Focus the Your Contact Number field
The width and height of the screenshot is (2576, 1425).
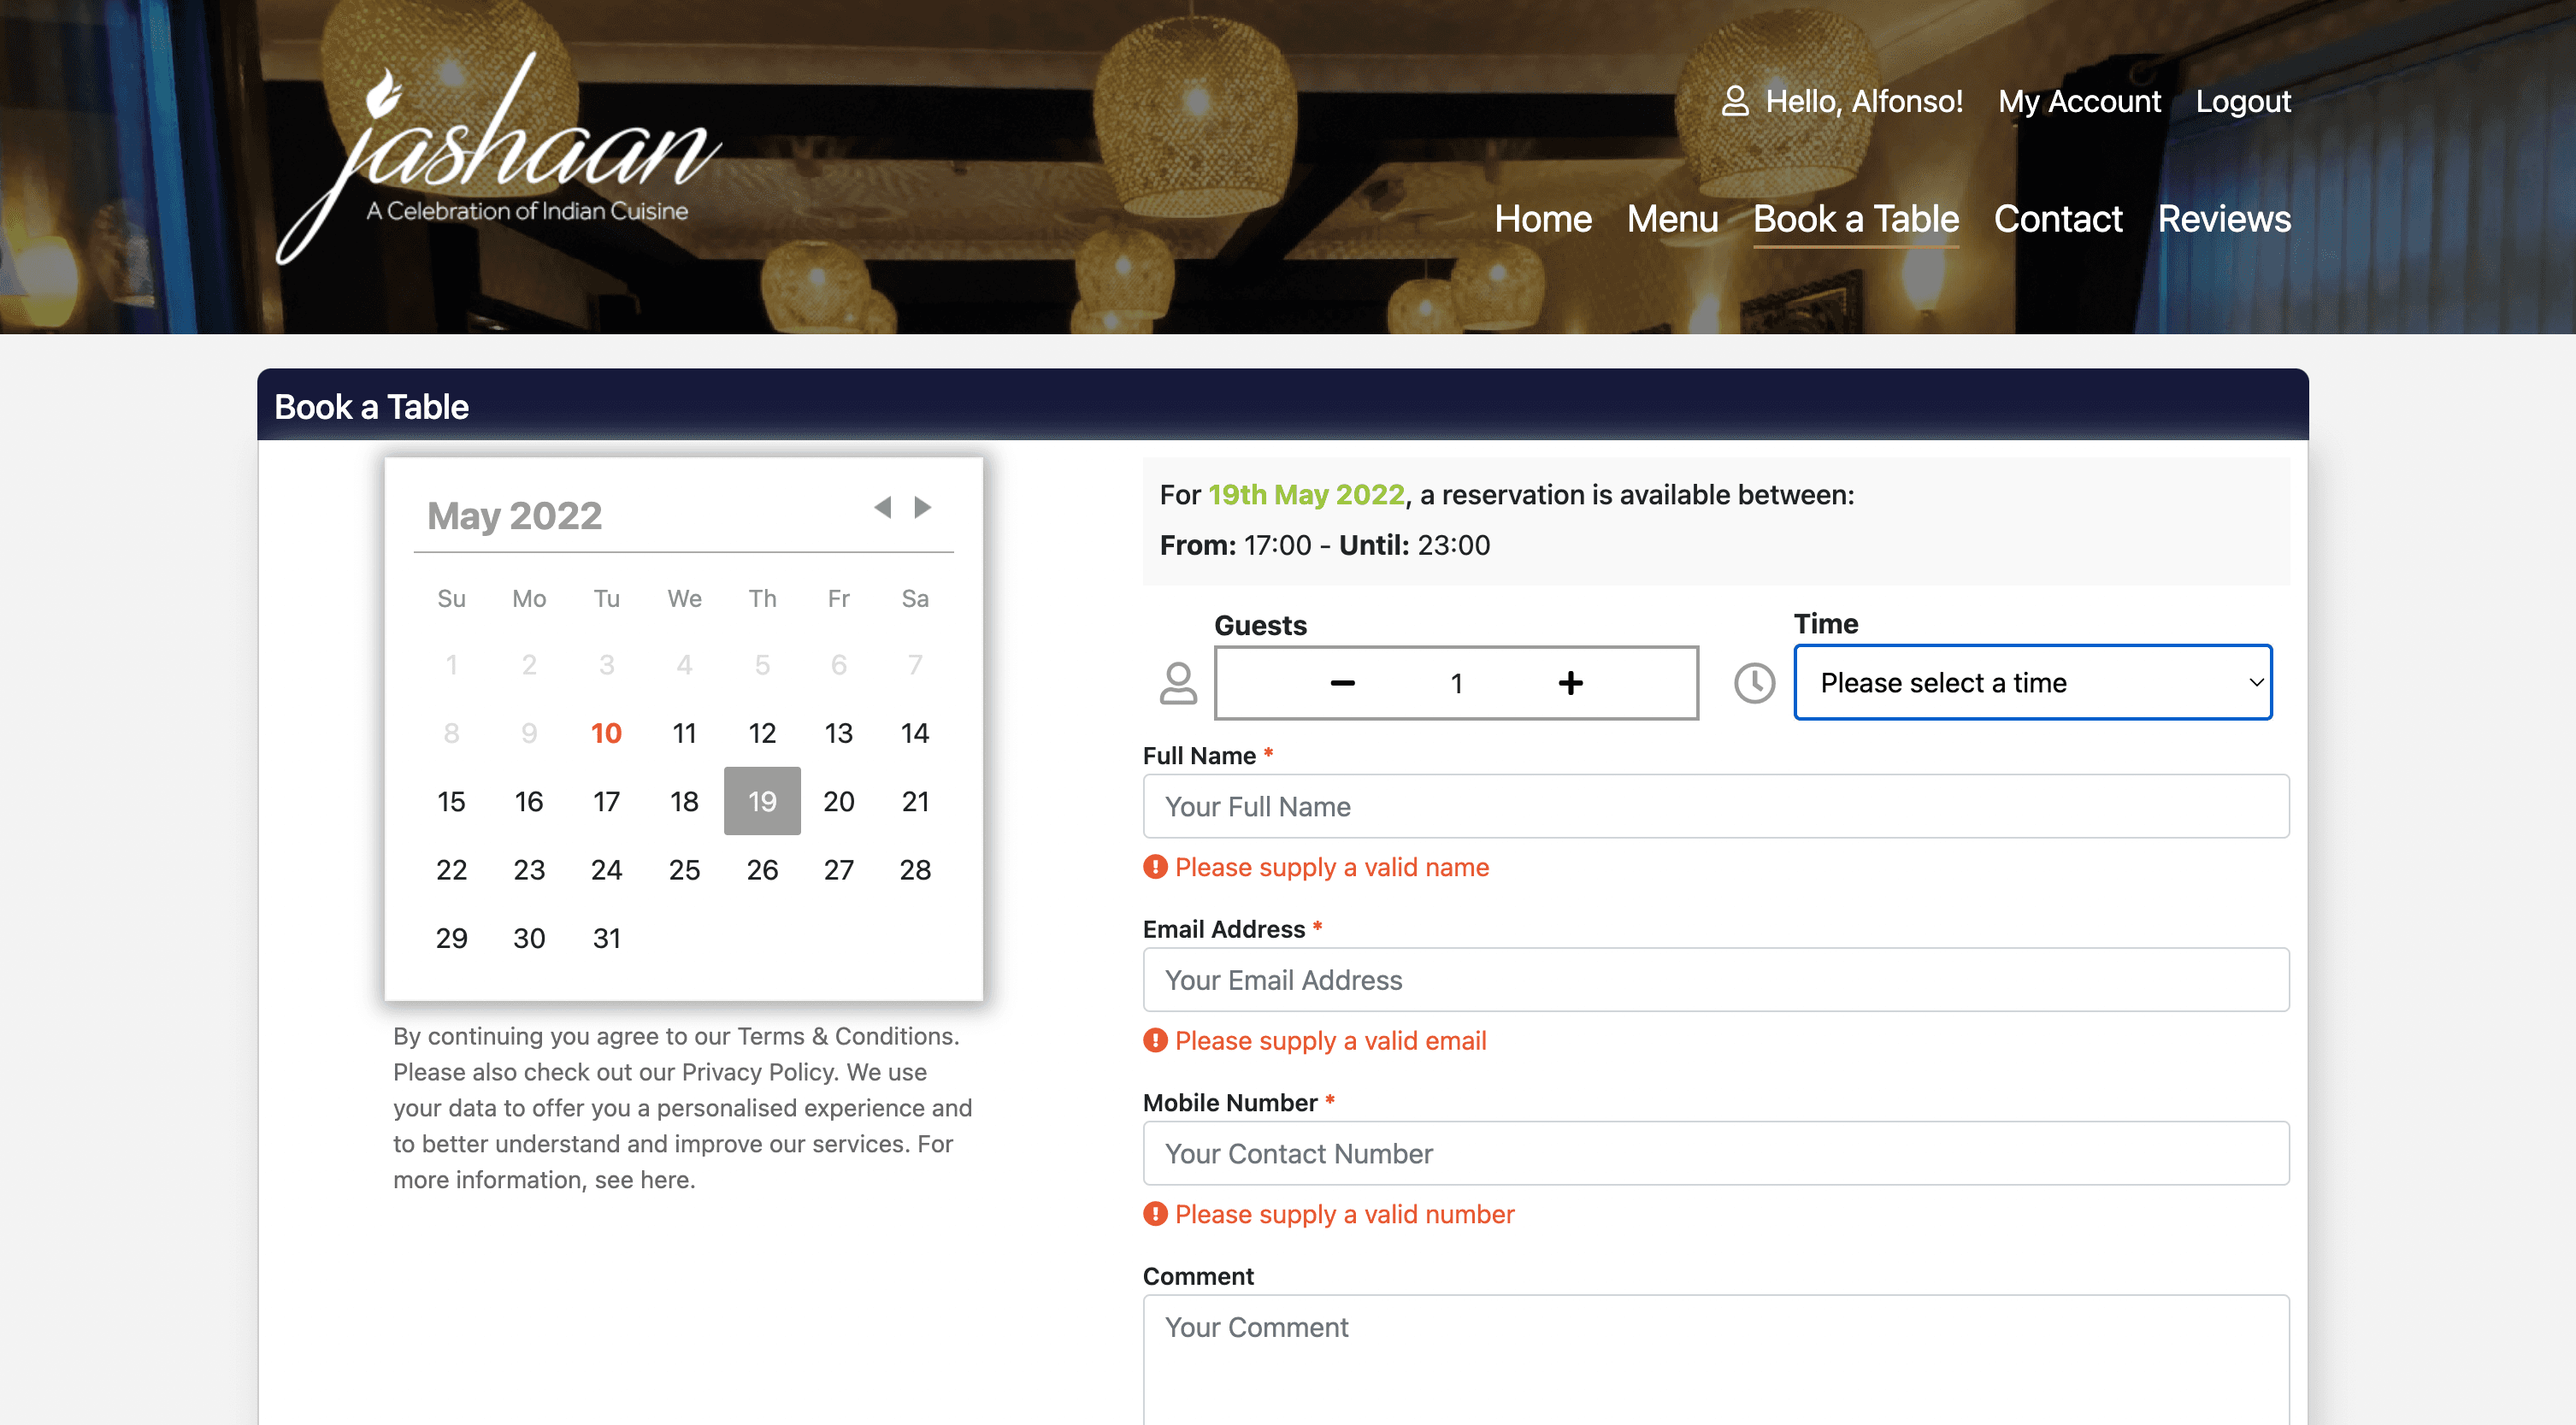tap(1716, 1153)
